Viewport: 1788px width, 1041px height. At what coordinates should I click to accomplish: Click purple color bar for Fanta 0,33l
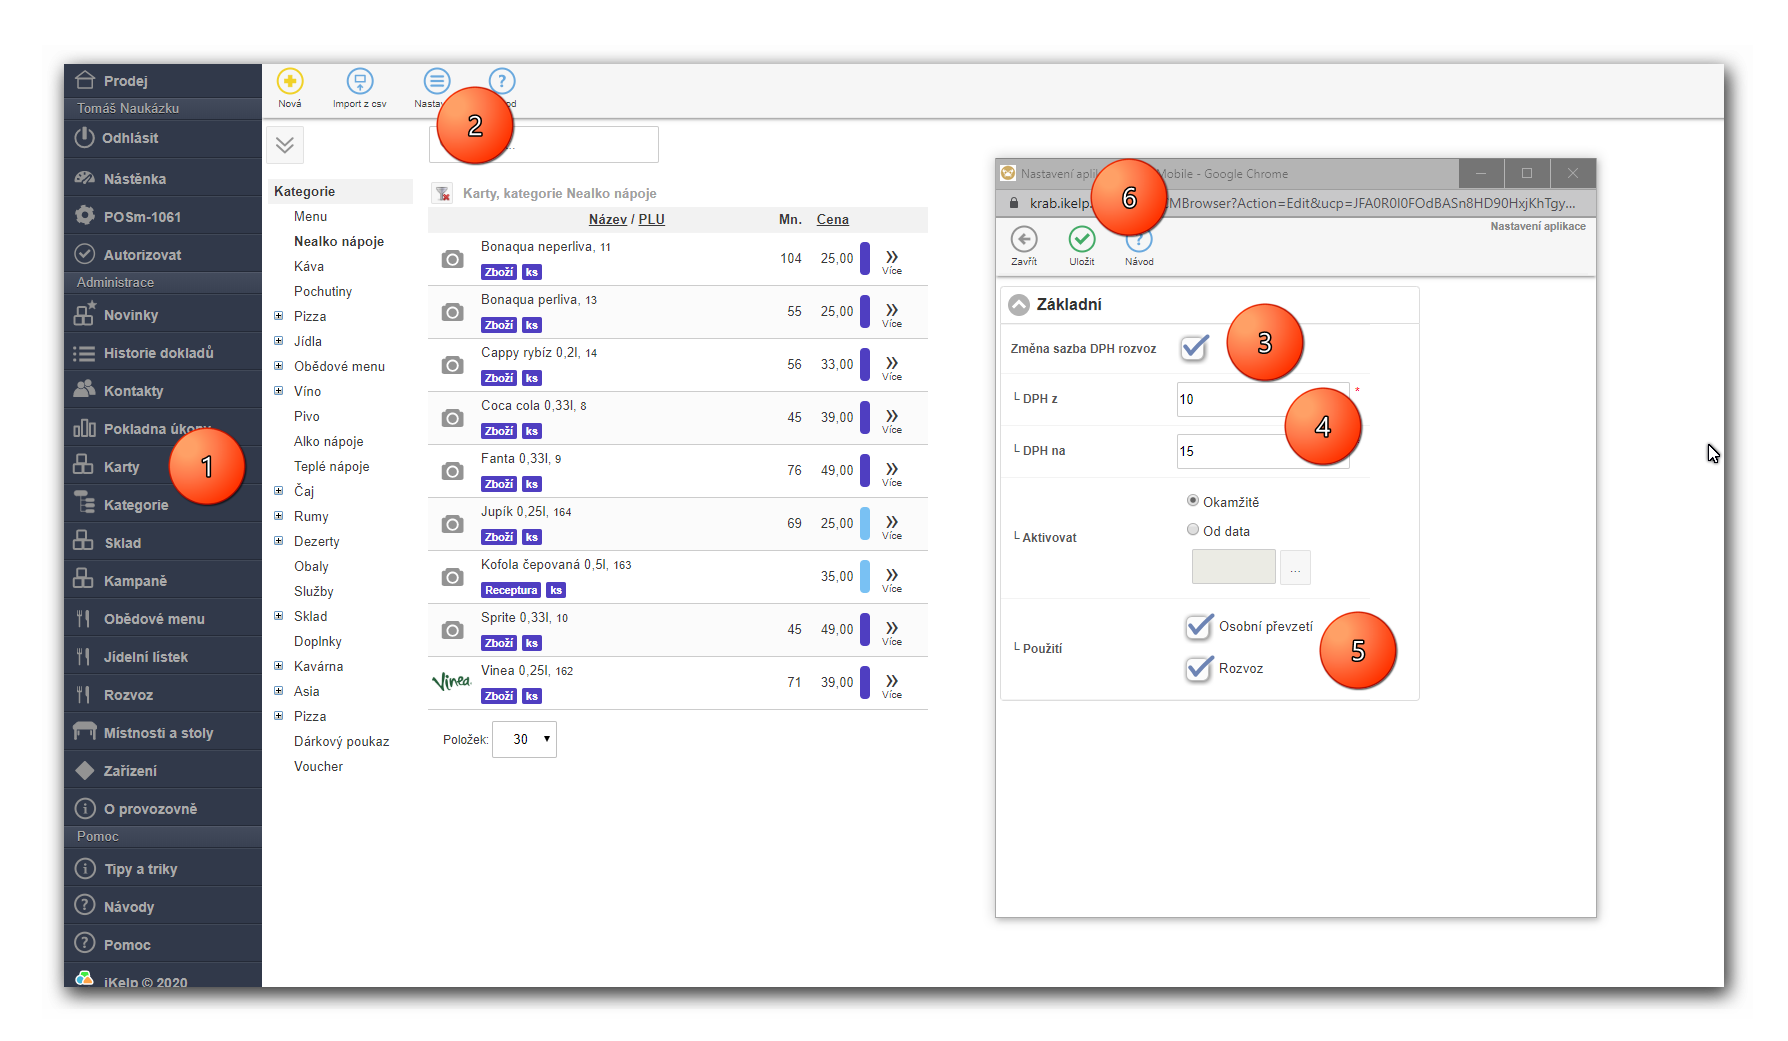pos(865,470)
